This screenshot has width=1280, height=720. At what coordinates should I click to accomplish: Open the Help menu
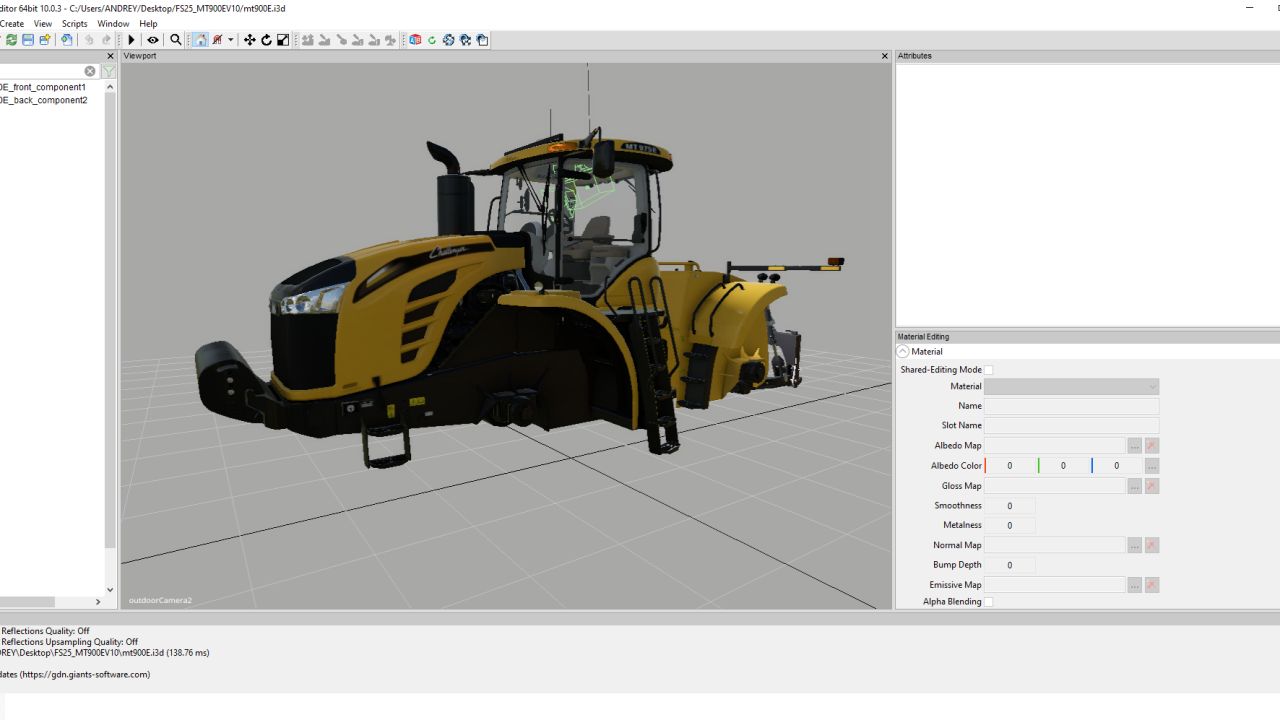[148, 23]
